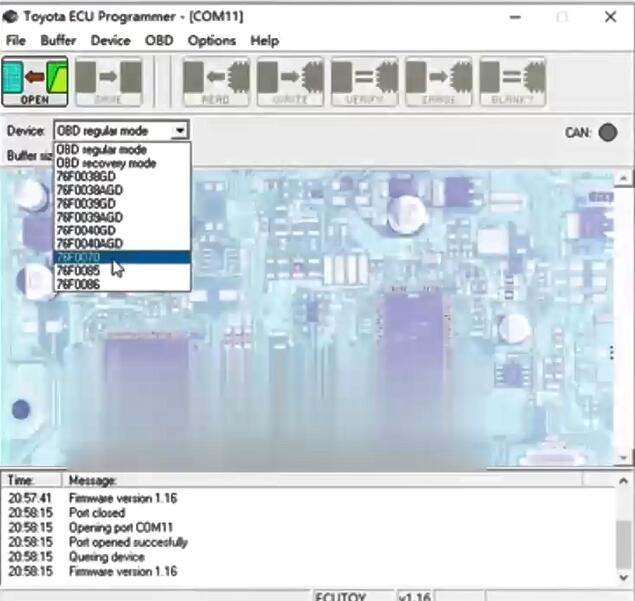The width and height of the screenshot is (635, 601).
Task: Click the message log scroll down arrow
Action: pos(624,578)
